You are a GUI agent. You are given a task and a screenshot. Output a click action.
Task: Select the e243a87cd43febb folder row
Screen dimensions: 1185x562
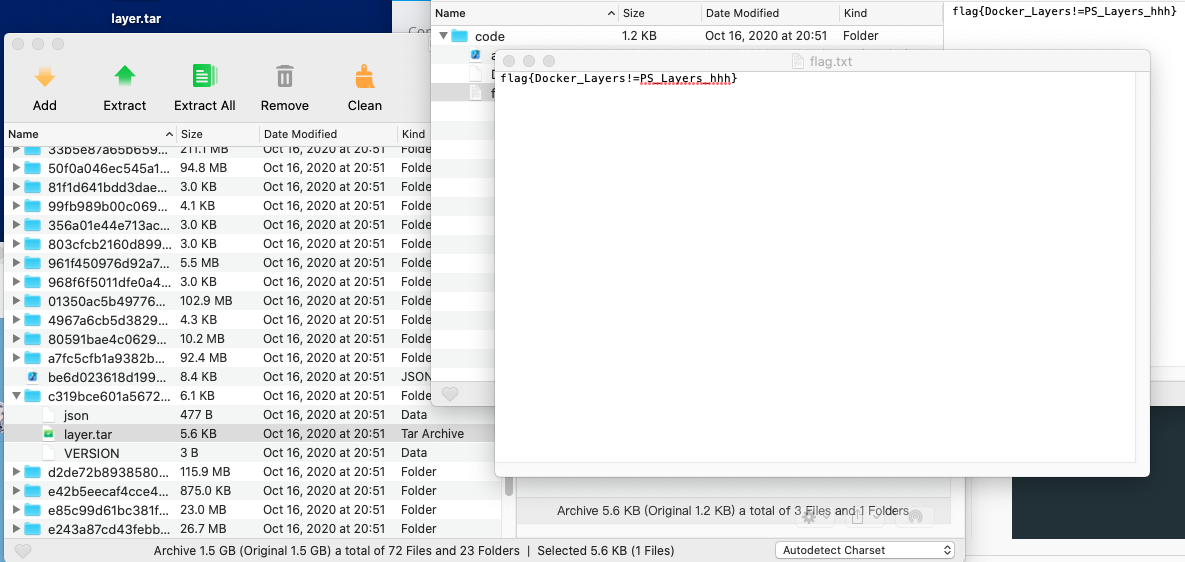252,529
